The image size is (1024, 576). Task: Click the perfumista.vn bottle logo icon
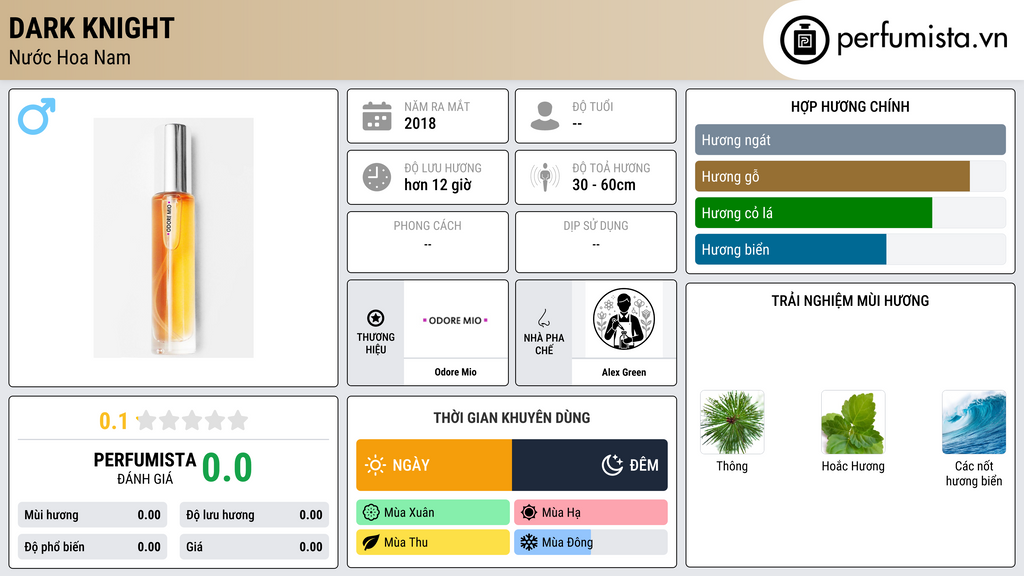(804, 40)
